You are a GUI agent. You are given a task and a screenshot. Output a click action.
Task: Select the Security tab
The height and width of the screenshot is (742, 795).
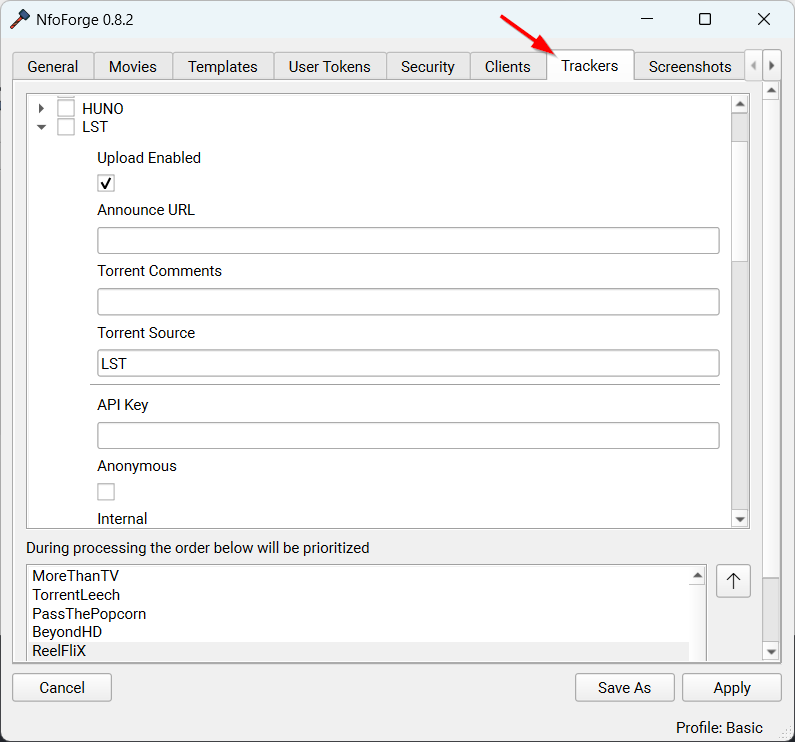pyautogui.click(x=427, y=66)
